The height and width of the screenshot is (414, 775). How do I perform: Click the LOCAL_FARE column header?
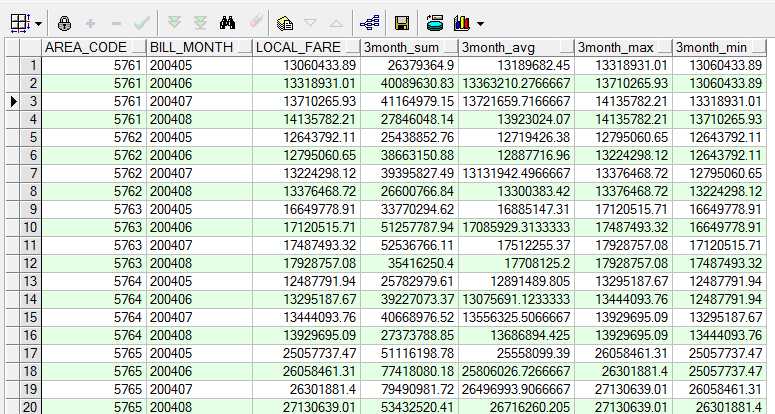[306, 47]
